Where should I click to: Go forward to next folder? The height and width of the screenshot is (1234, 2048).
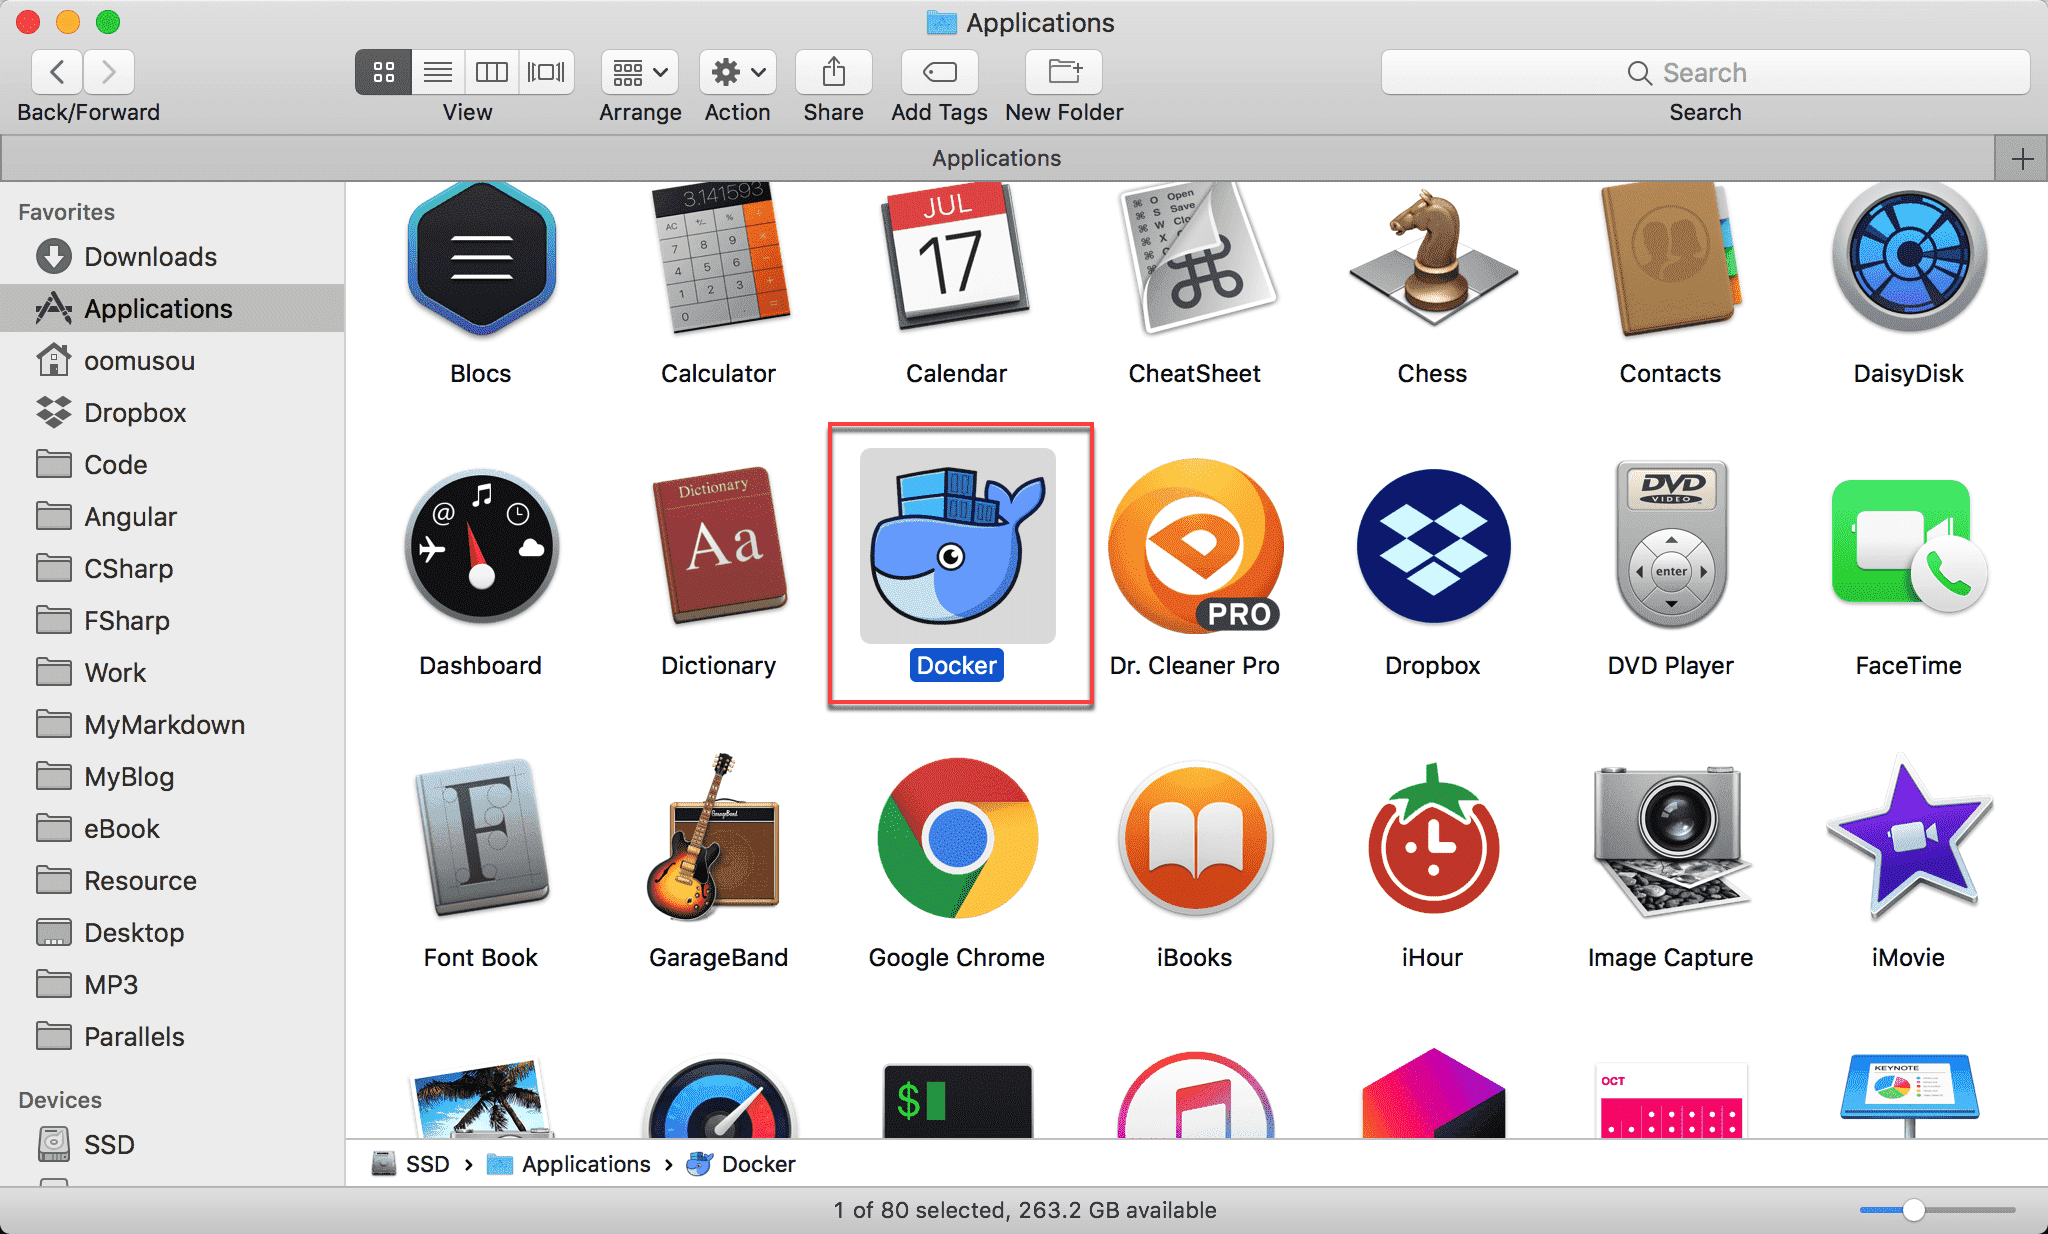[x=109, y=72]
